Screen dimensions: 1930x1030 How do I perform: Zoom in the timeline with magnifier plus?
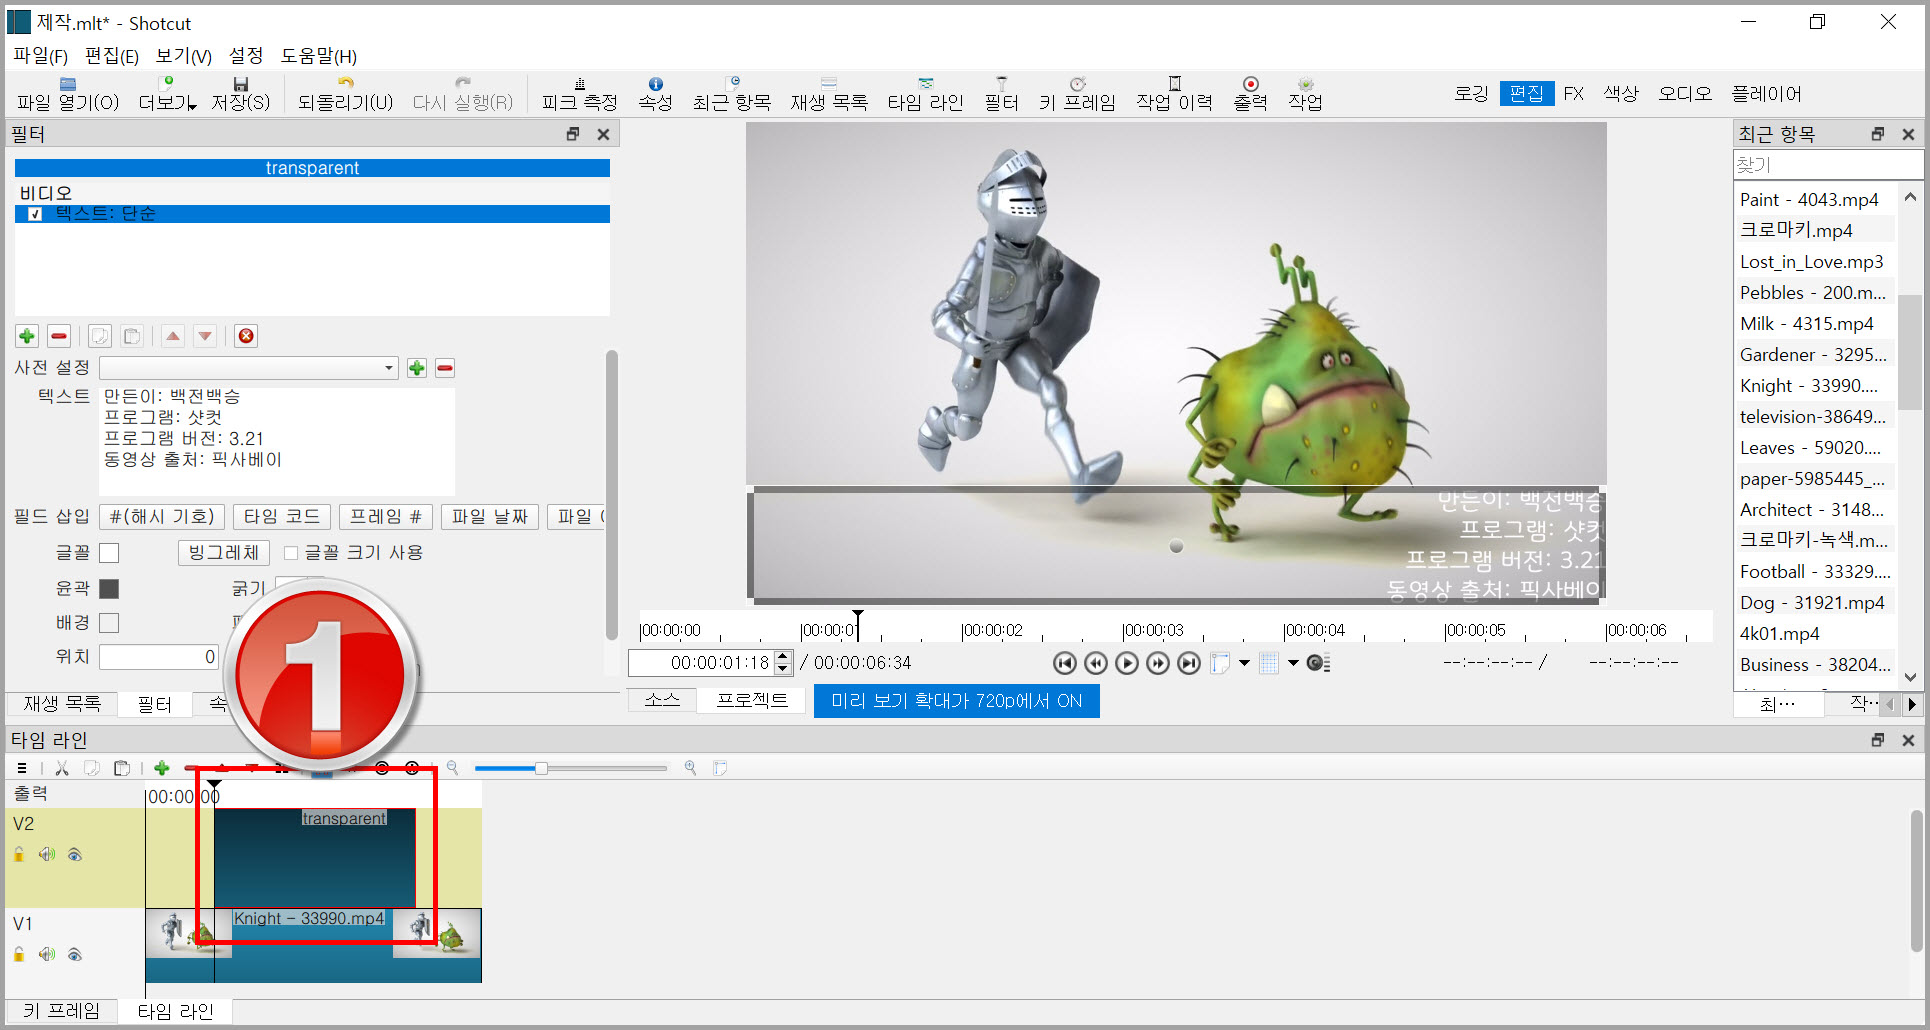690,768
